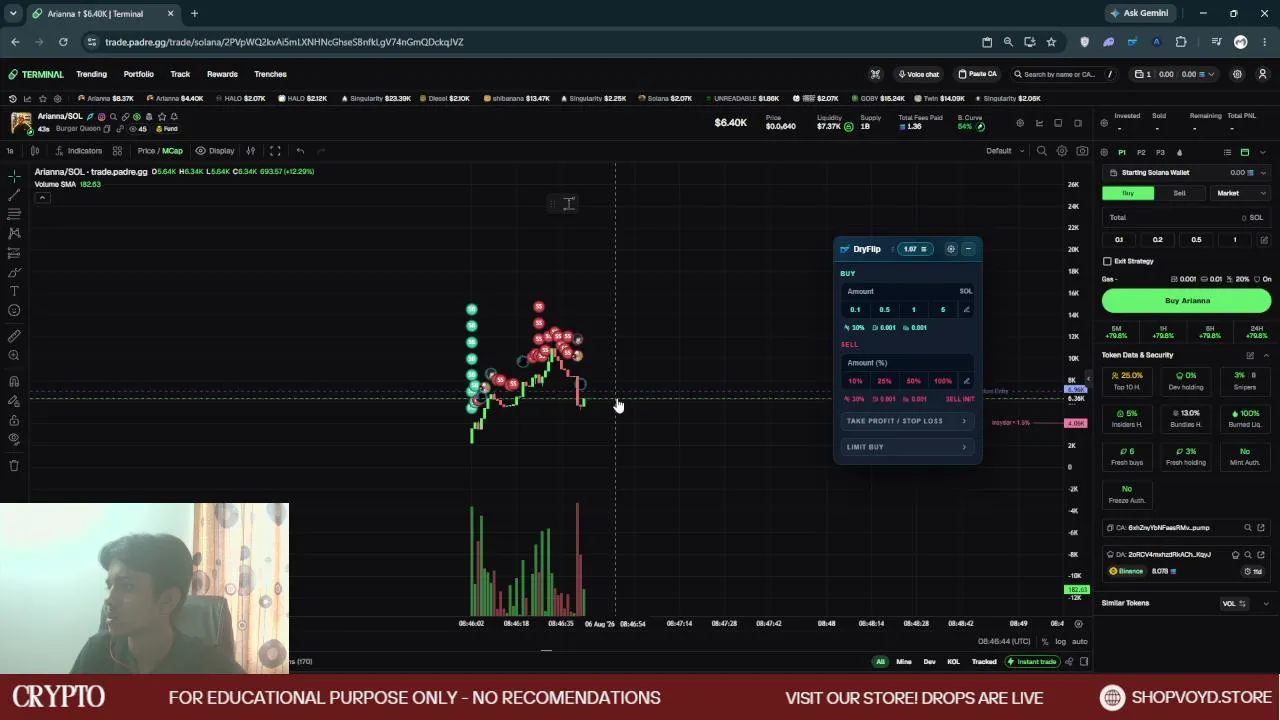The height and width of the screenshot is (720, 1280).
Task: Toggle Instant trade button
Action: tap(1032, 662)
